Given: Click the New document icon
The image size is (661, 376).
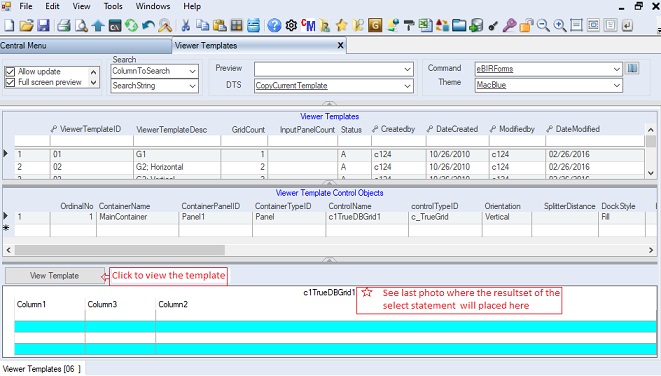Looking at the screenshot, I should click(x=9, y=26).
